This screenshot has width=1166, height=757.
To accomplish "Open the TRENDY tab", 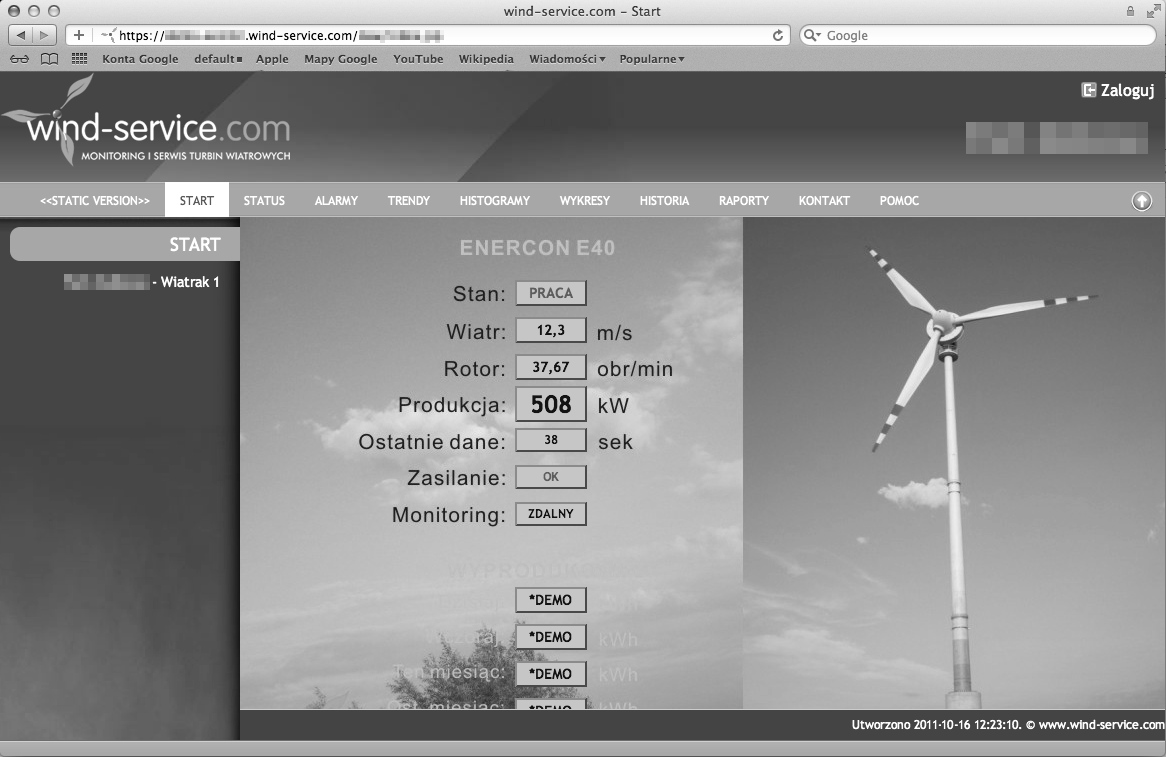I will [x=408, y=201].
